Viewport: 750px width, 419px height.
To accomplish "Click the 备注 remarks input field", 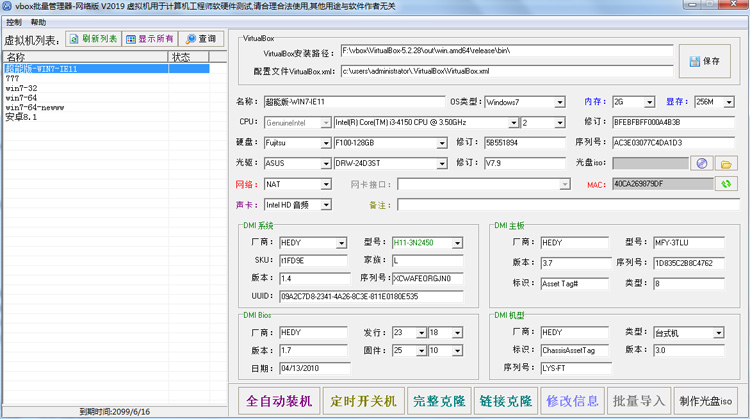I will click(x=568, y=205).
